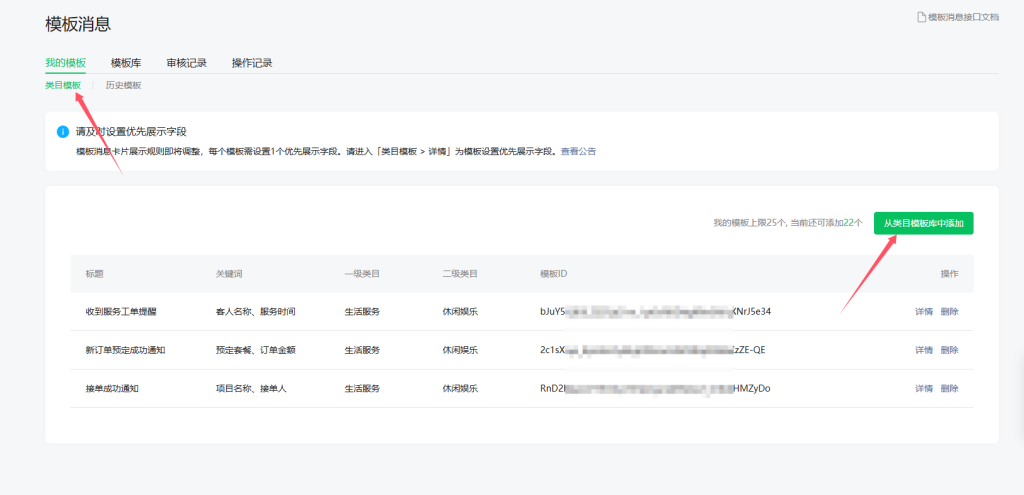Screen dimensions: 1024x495
Task: View 详情 for 接单成功通知
Action: coord(924,389)
